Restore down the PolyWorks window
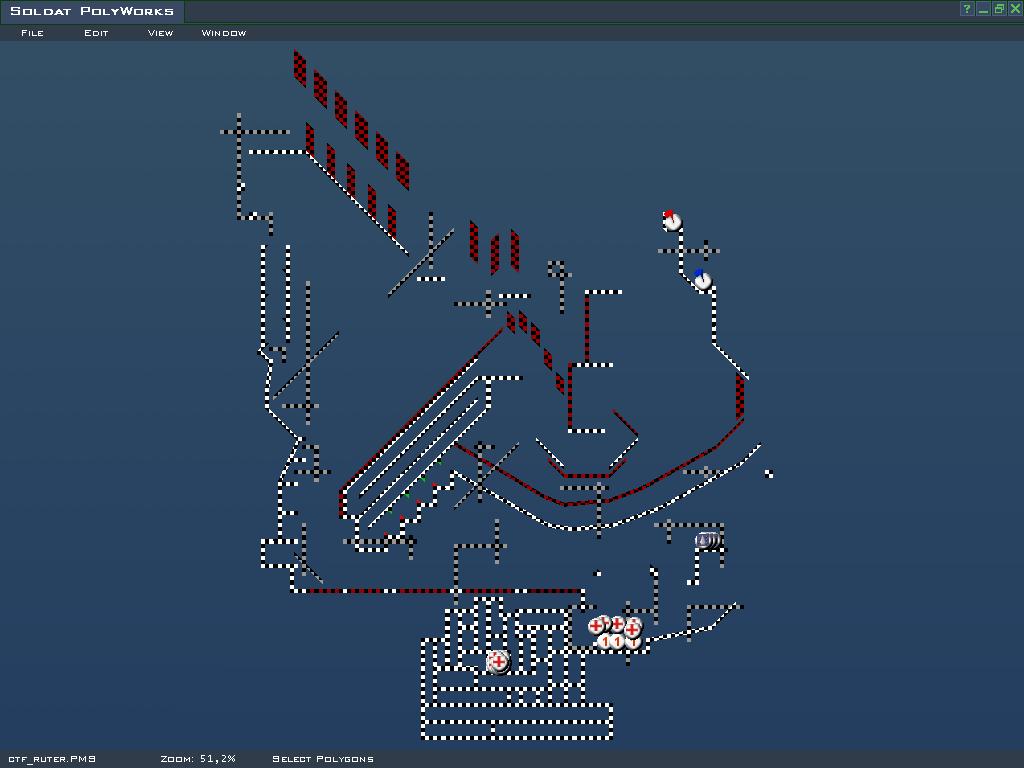This screenshot has width=1024, height=768. [999, 9]
